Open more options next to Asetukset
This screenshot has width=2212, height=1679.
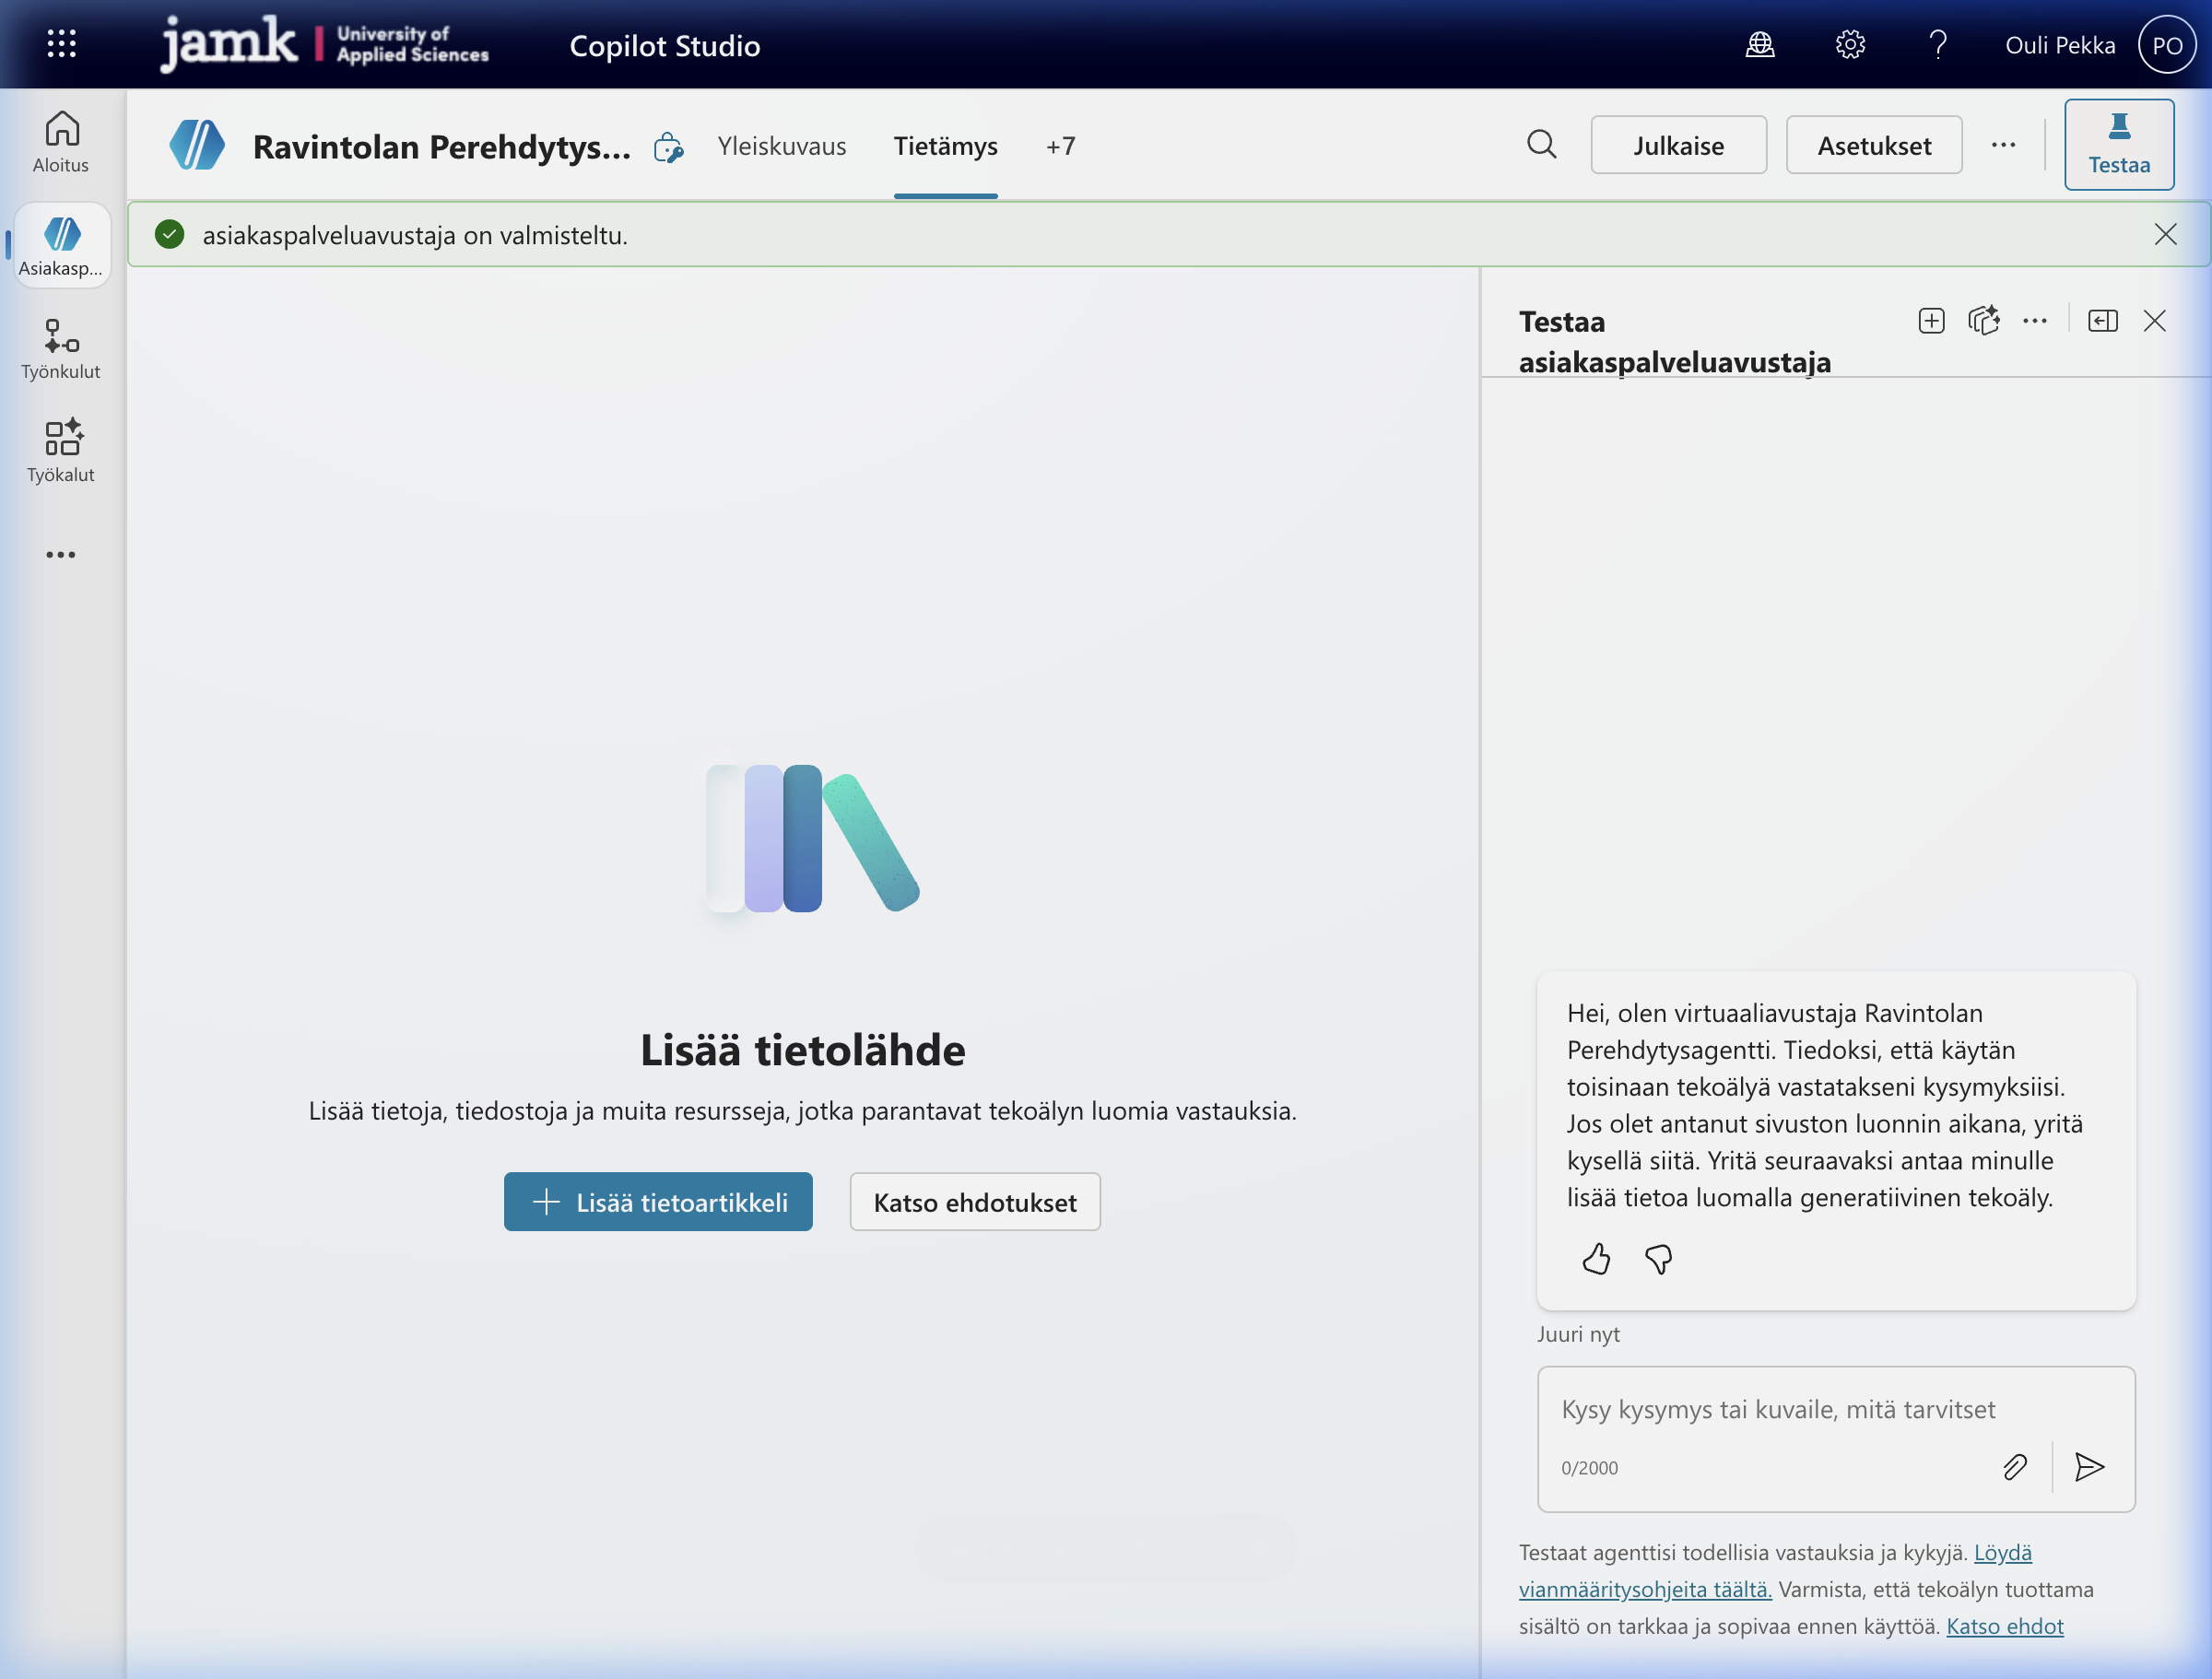2003,145
